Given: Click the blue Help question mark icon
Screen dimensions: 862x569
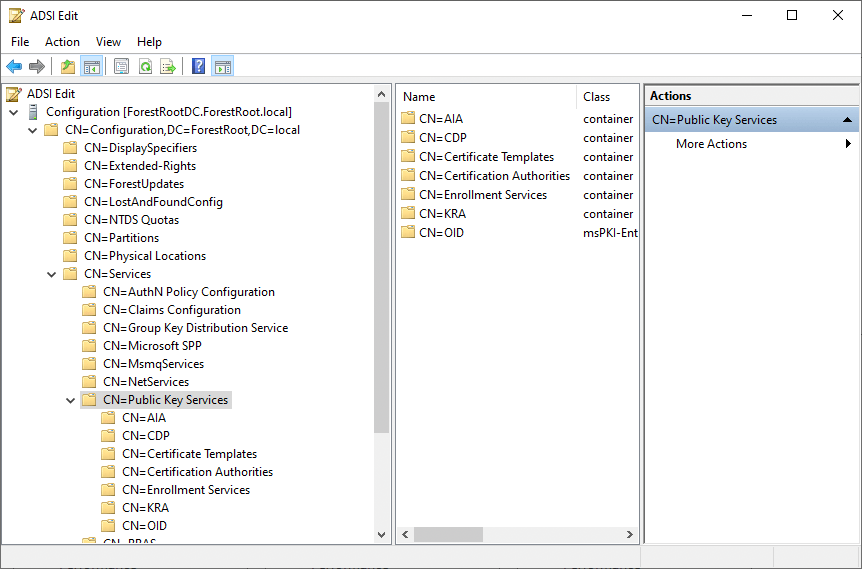Looking at the screenshot, I should 199,67.
